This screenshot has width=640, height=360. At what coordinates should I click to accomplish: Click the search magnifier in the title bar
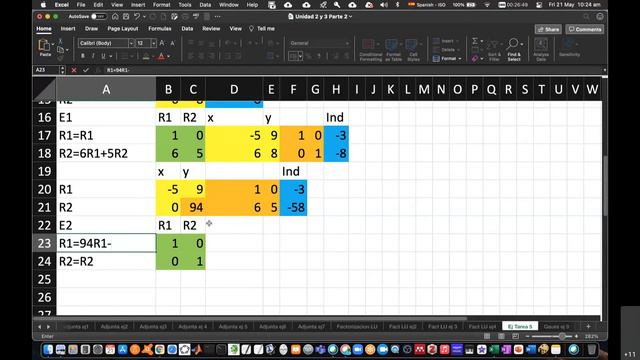click(x=586, y=17)
